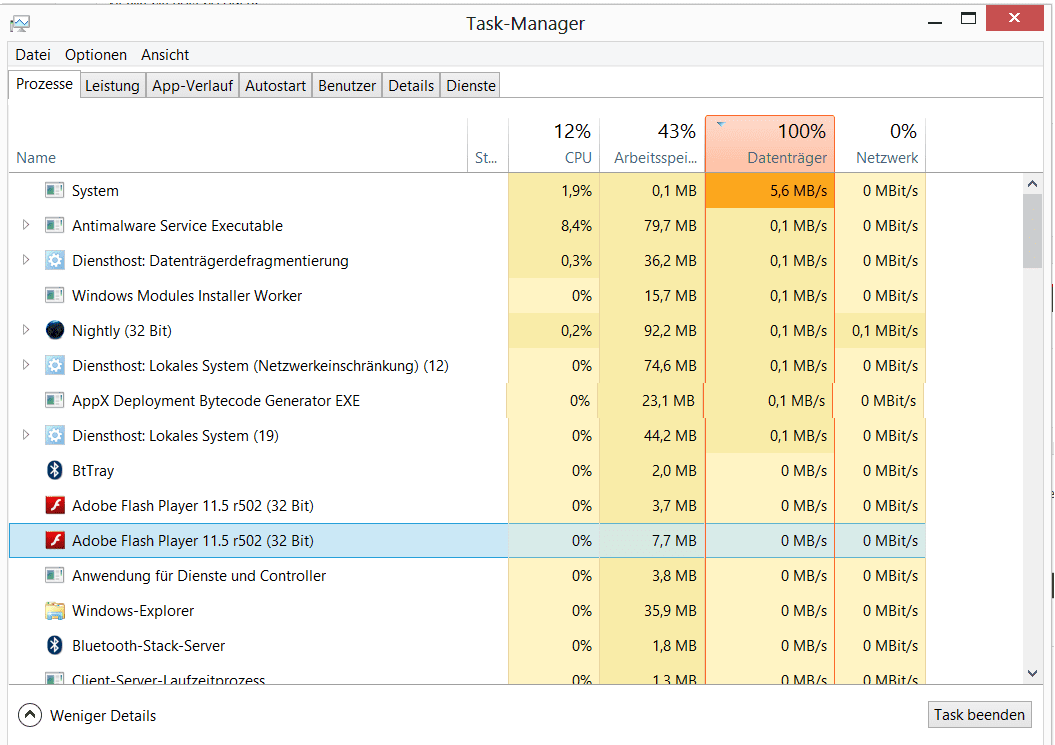Click the process list scrollbar down arrow

pos(1033,673)
